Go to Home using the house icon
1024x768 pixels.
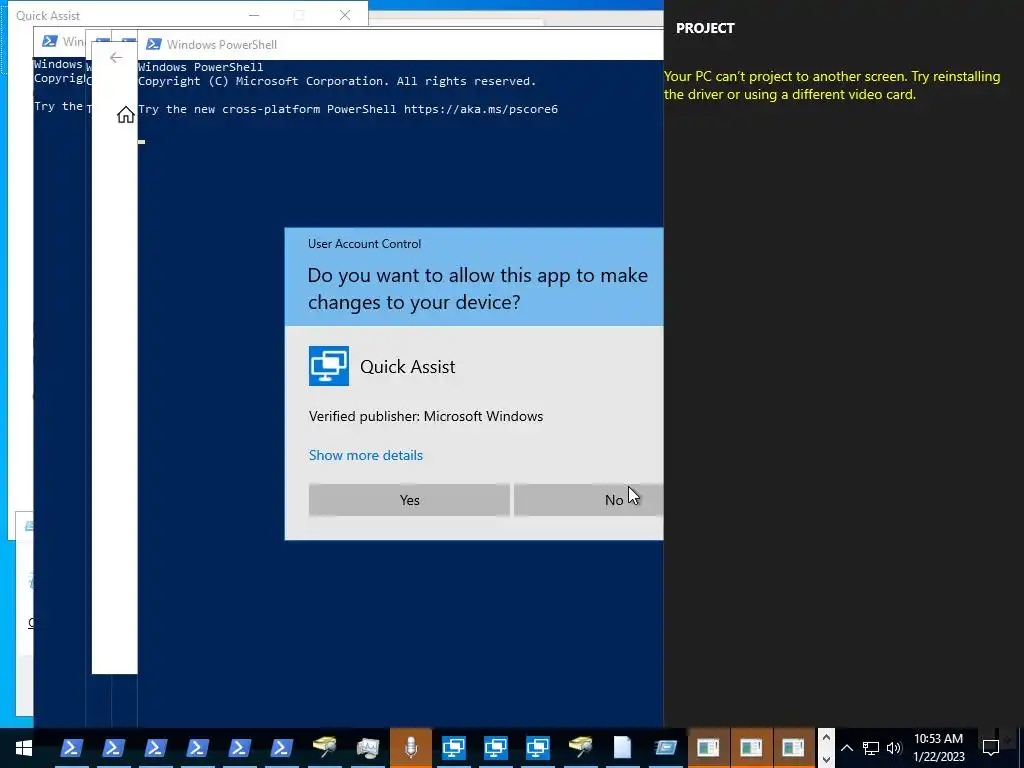point(125,115)
